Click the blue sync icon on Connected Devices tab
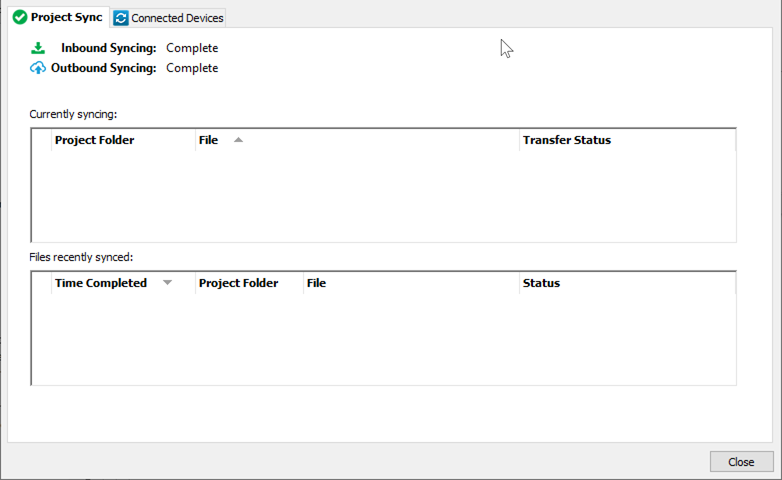This screenshot has height=480, width=782. pyautogui.click(x=121, y=18)
